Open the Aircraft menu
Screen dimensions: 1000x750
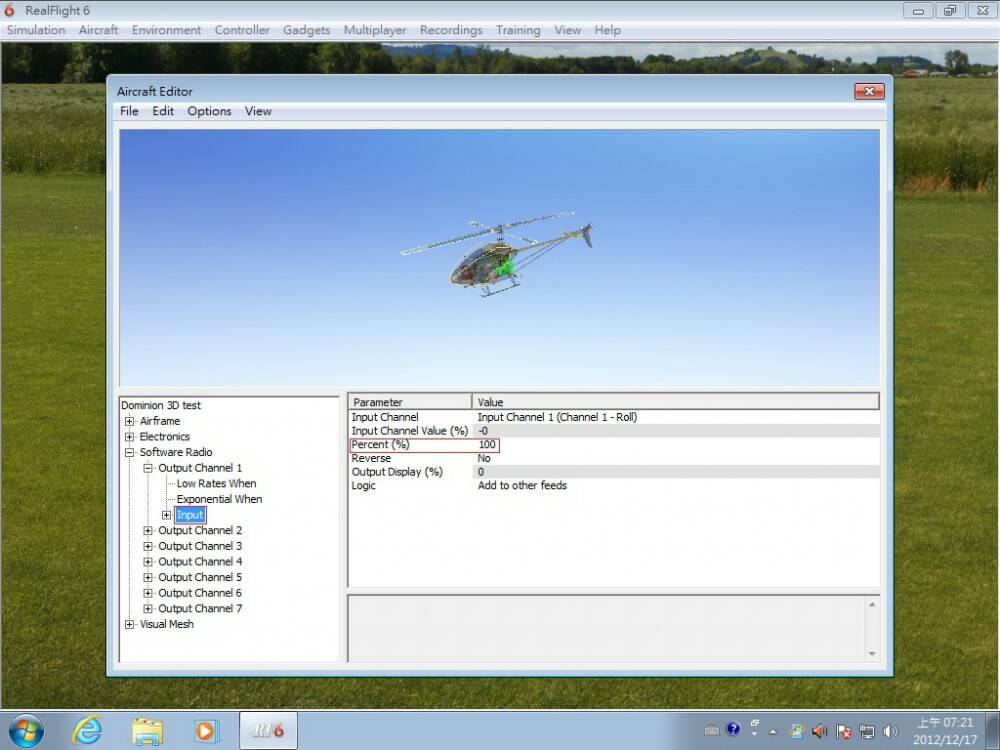(x=98, y=30)
